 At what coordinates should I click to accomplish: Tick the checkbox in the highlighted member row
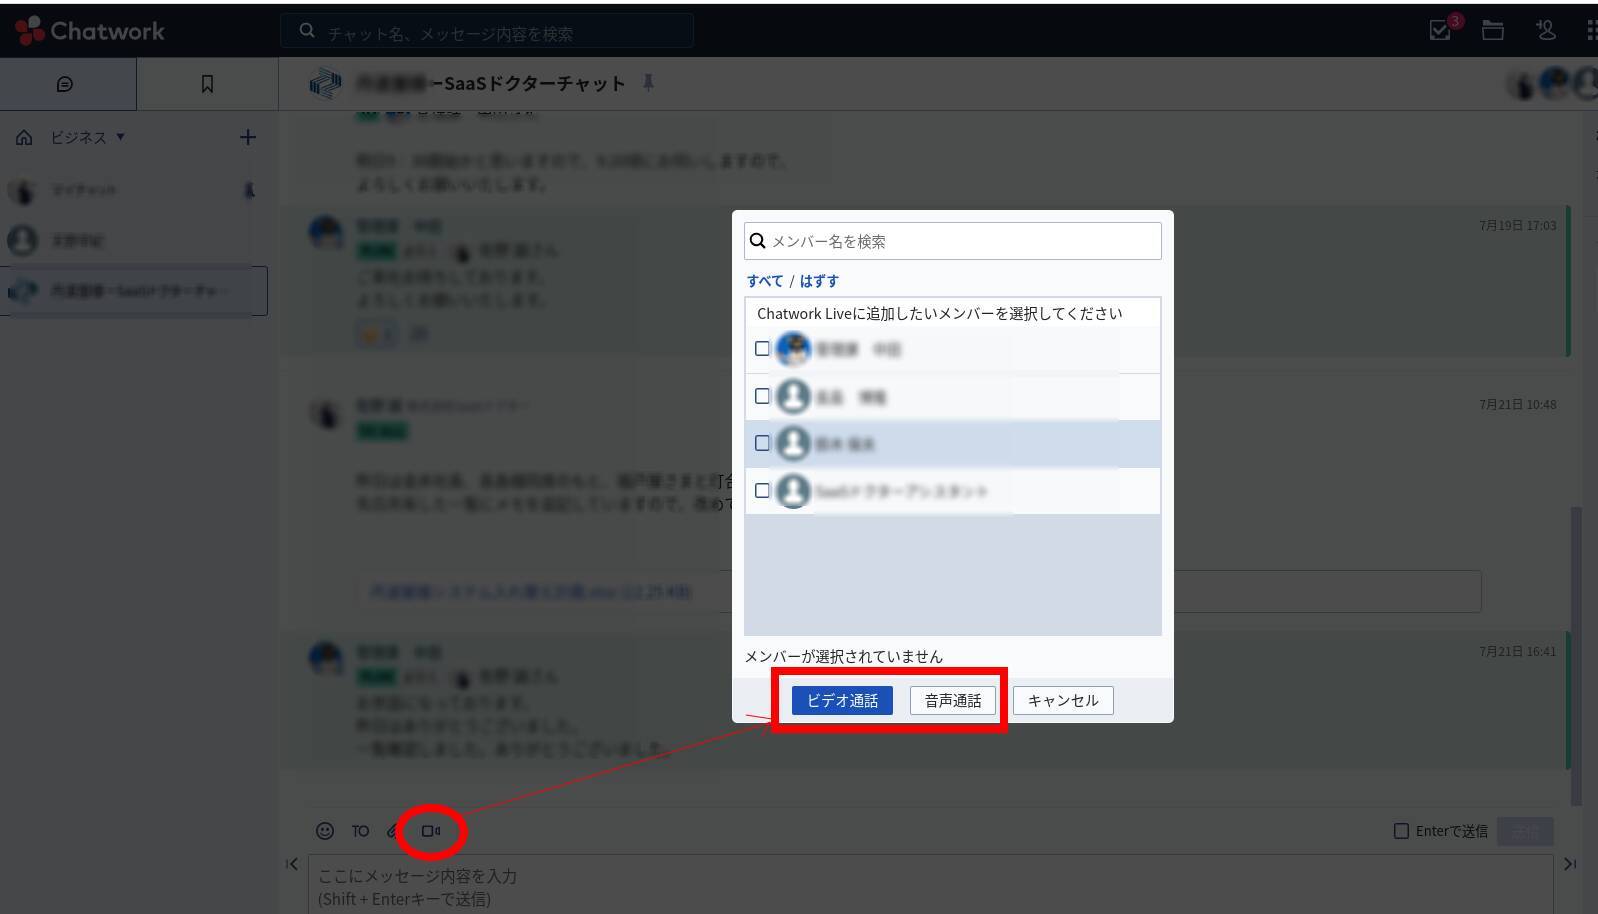click(x=762, y=443)
